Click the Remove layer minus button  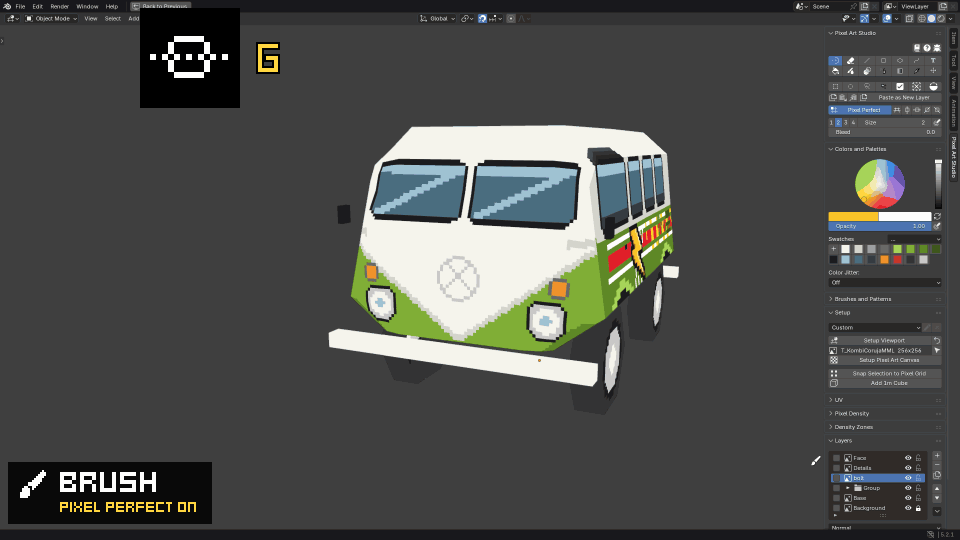[x=937, y=465]
